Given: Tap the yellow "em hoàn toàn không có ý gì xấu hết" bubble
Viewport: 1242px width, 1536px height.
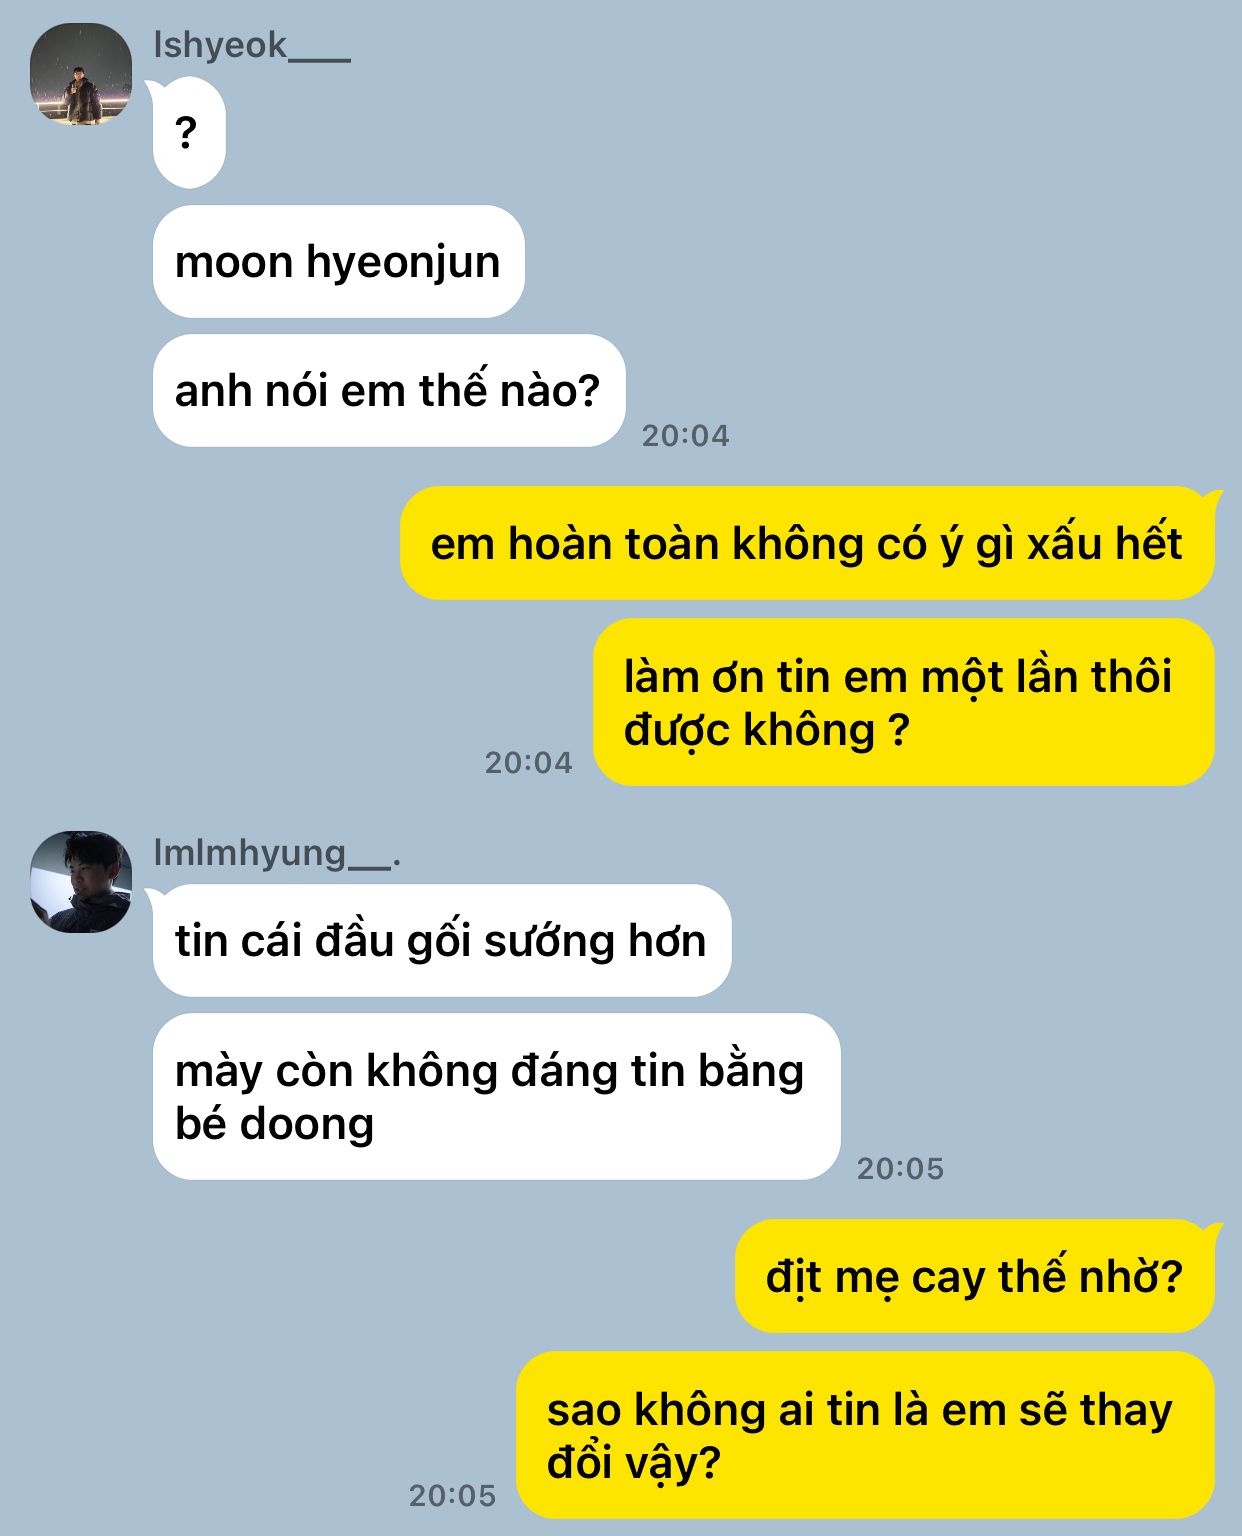Looking at the screenshot, I should click(x=807, y=544).
